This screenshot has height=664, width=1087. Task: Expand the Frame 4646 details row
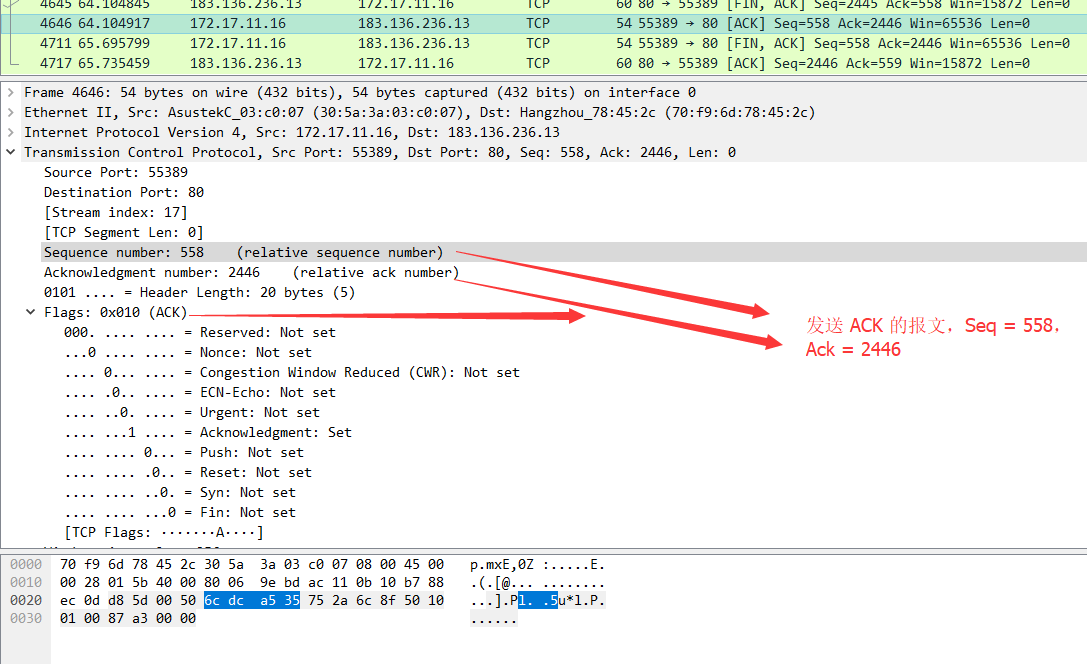tap(11, 92)
